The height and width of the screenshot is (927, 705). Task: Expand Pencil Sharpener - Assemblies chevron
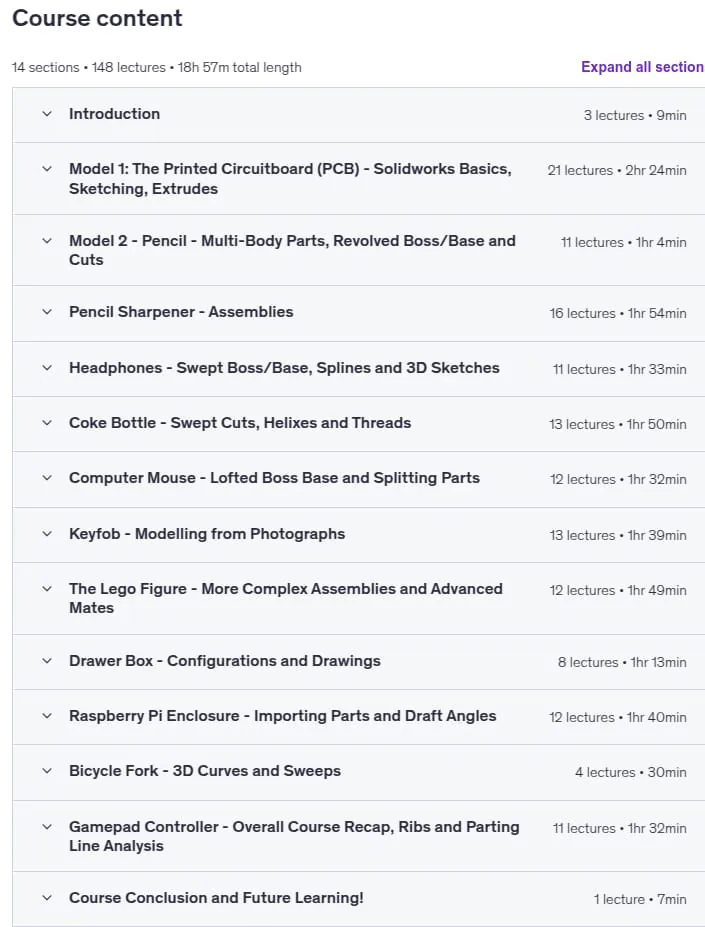click(x=47, y=312)
